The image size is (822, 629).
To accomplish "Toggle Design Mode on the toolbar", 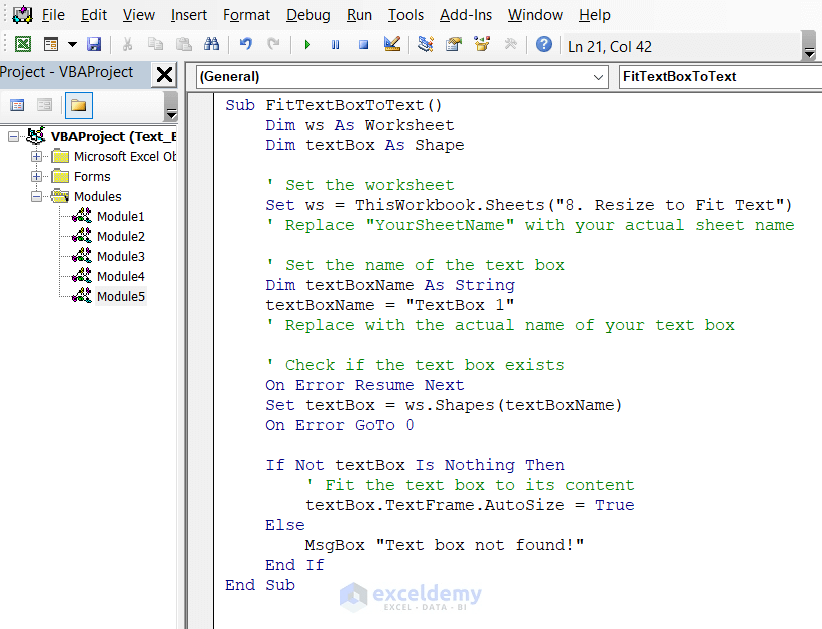I will tap(392, 44).
